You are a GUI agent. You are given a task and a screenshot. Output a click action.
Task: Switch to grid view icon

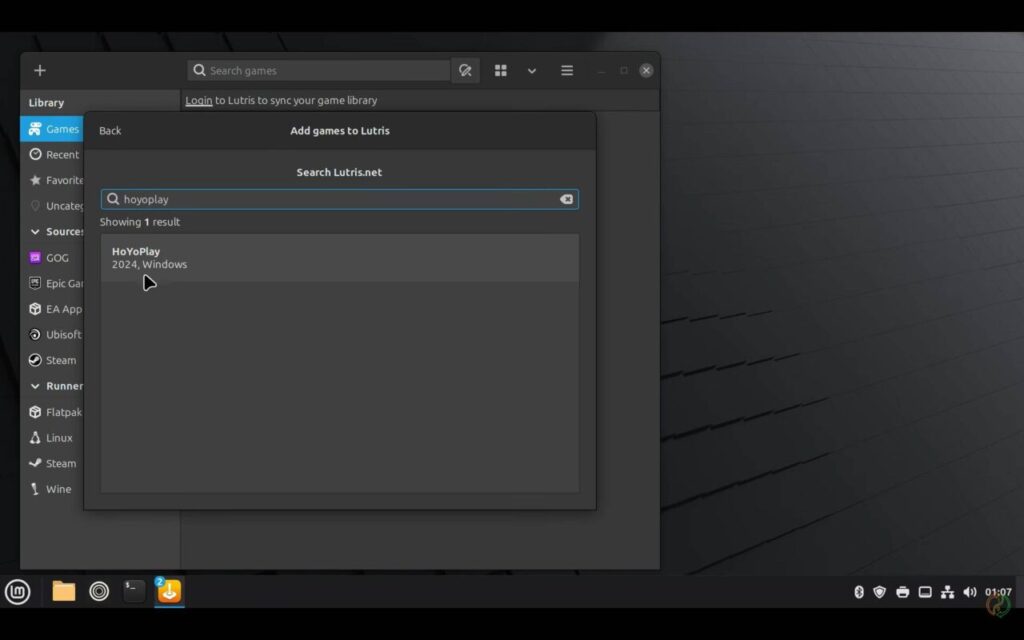point(501,70)
